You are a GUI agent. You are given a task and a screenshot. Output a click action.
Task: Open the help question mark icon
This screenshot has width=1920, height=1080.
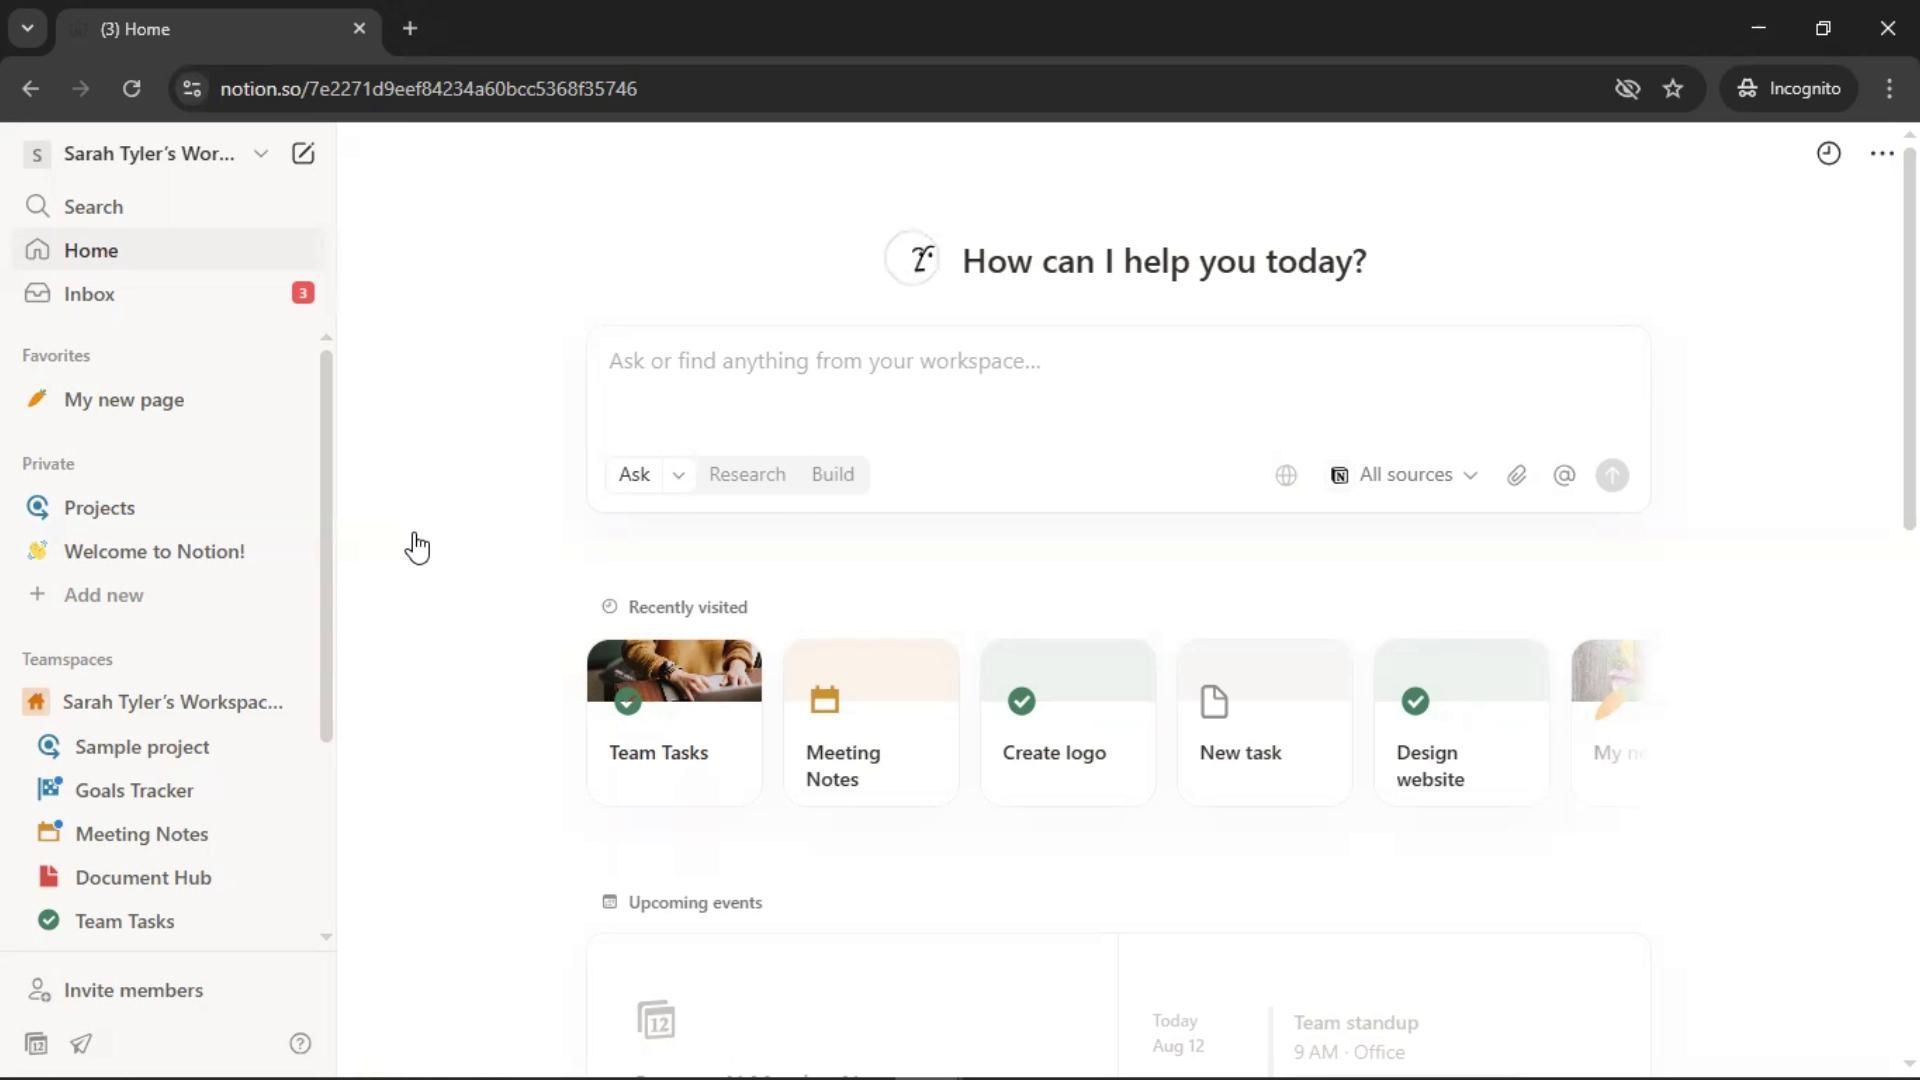(300, 1043)
